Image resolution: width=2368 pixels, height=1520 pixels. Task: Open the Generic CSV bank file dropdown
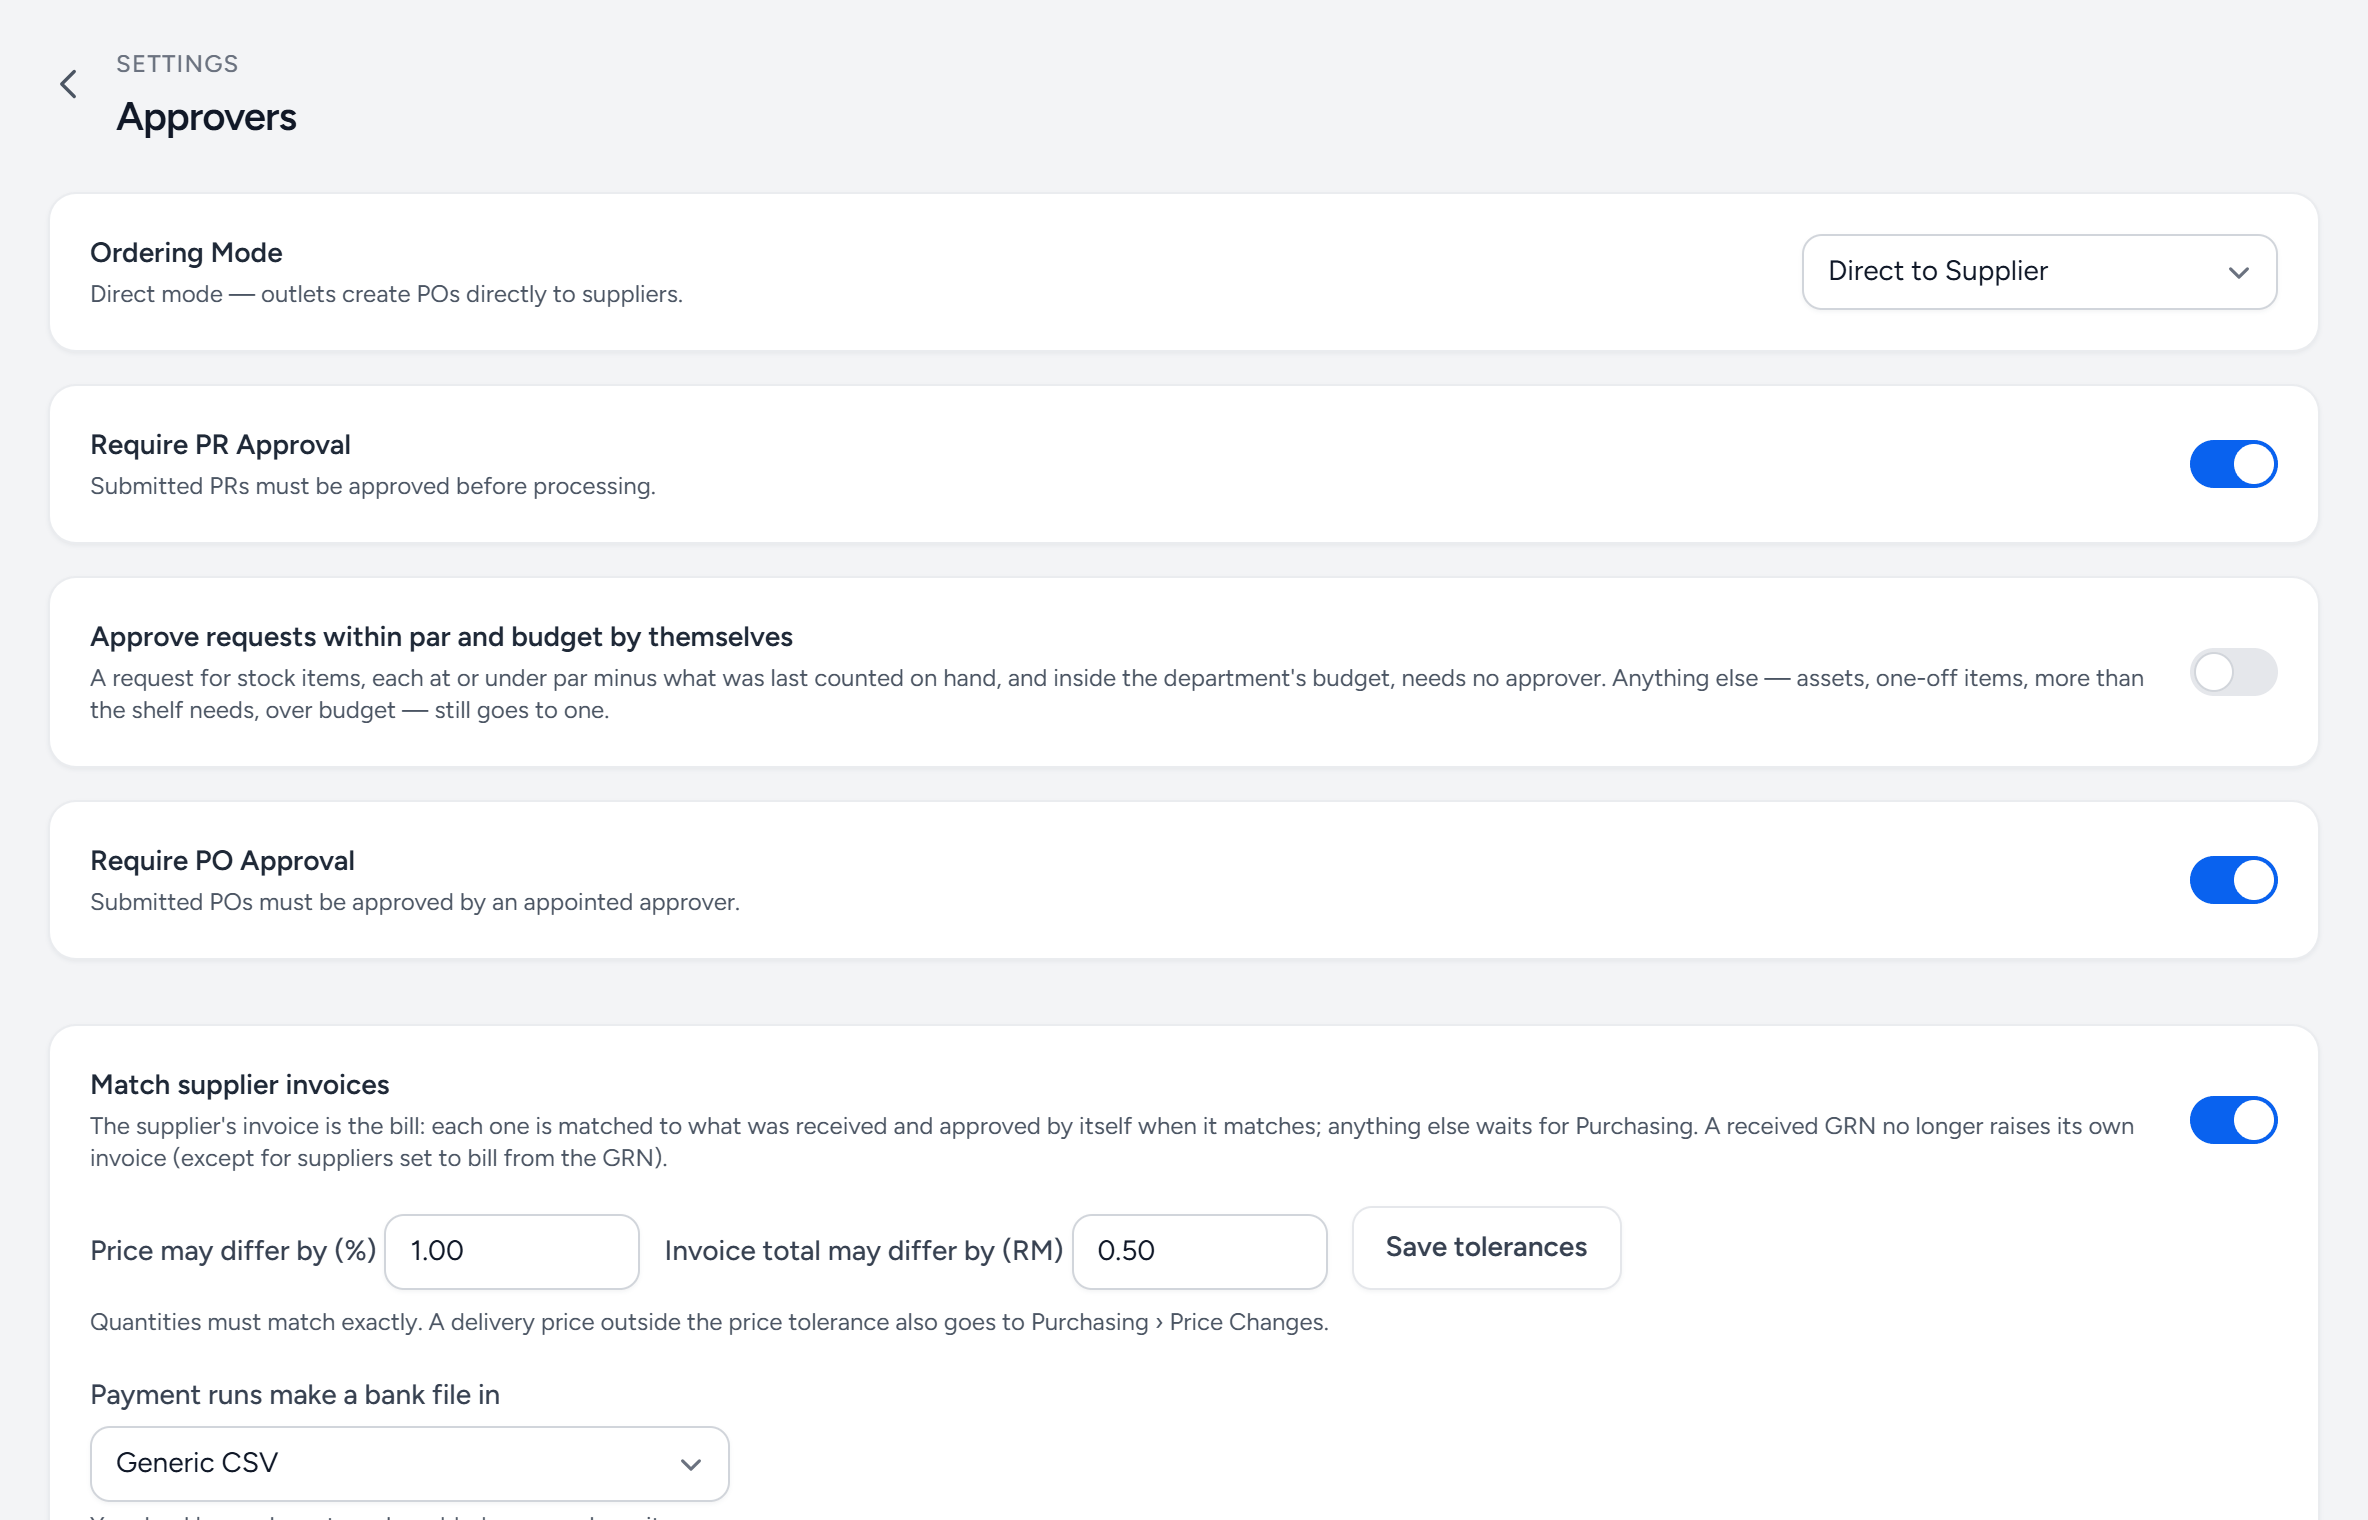(x=410, y=1463)
